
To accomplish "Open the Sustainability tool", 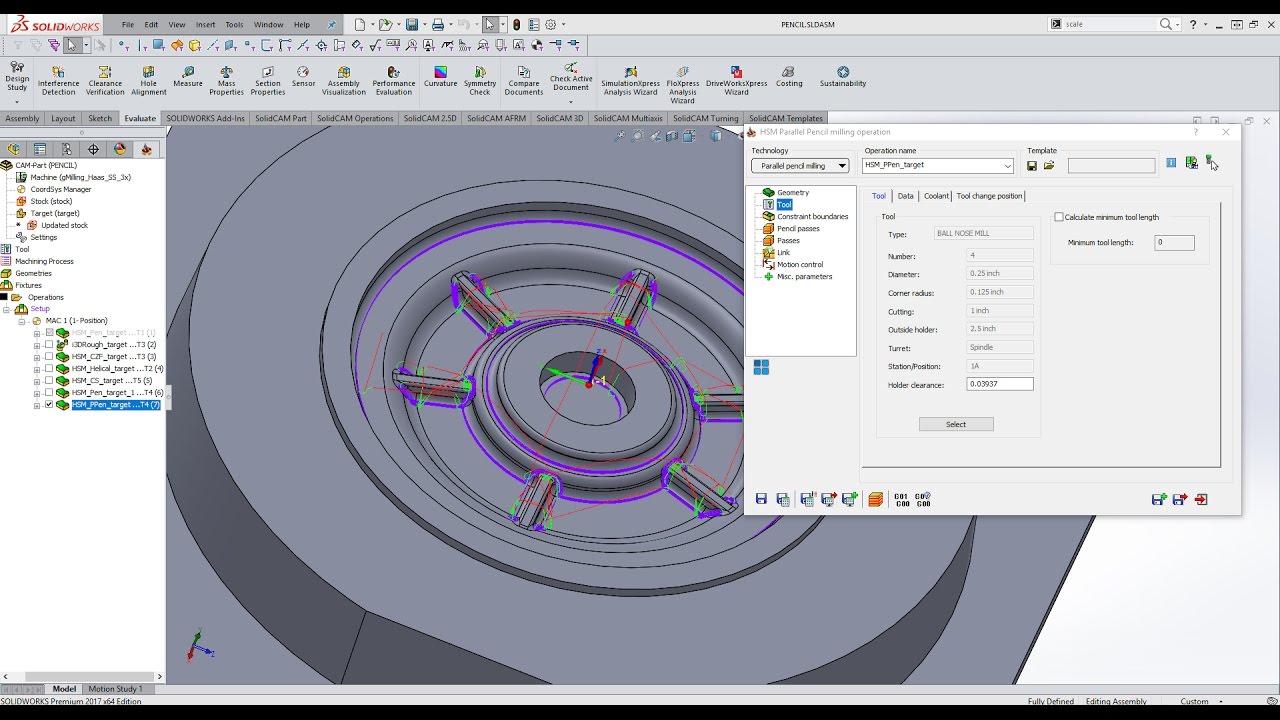I will click(x=843, y=78).
